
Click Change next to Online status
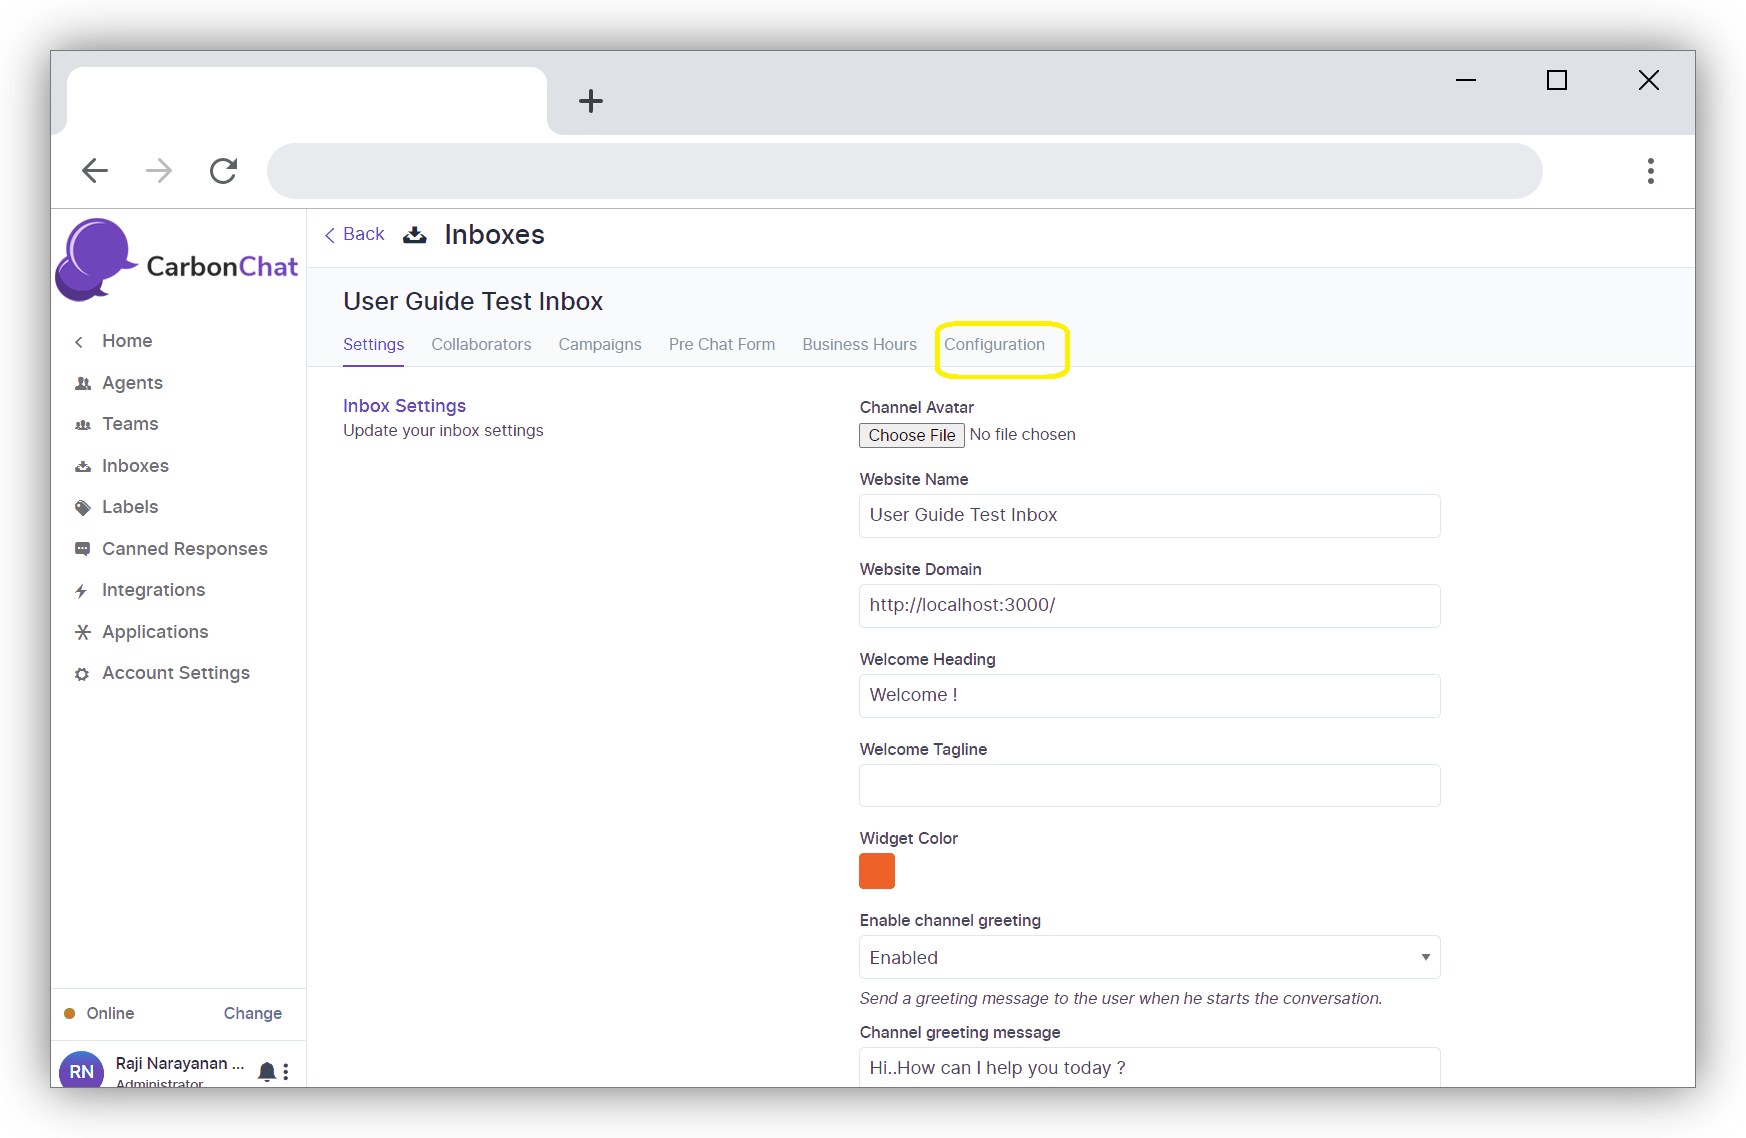click(252, 1013)
